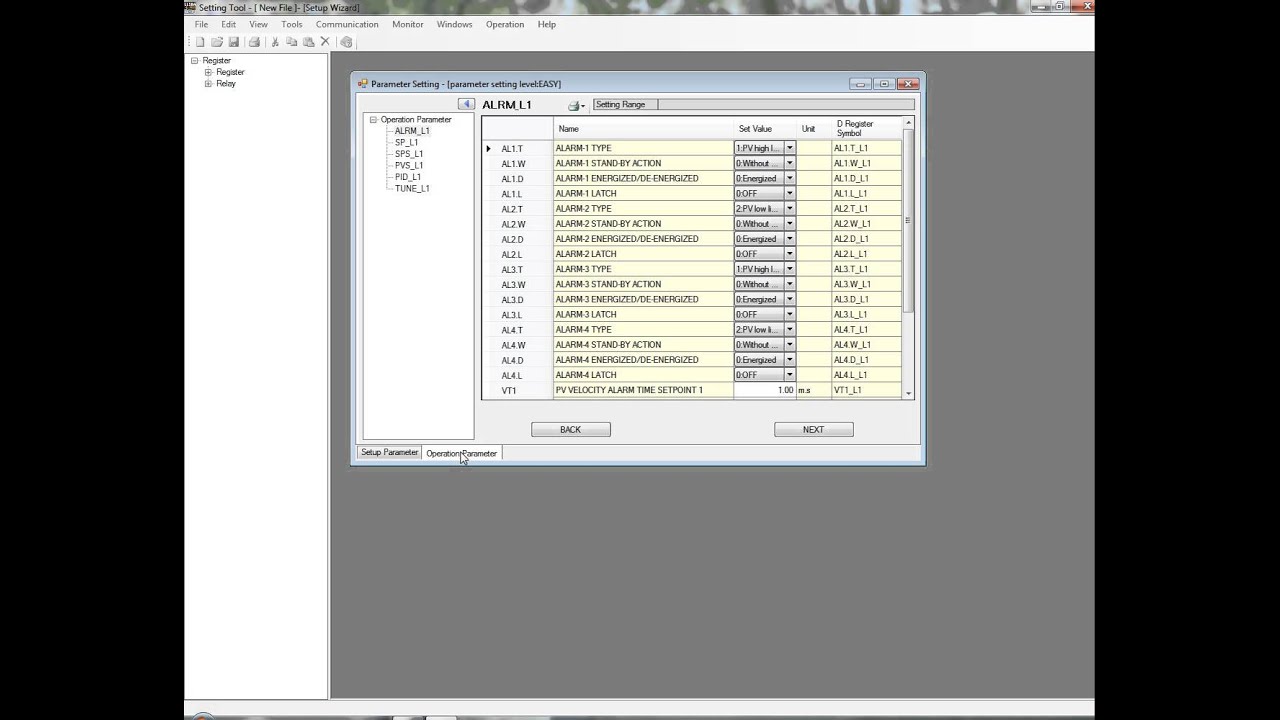The image size is (1280, 720).
Task: Click the Open file toolbar icon
Action: [x=216, y=42]
